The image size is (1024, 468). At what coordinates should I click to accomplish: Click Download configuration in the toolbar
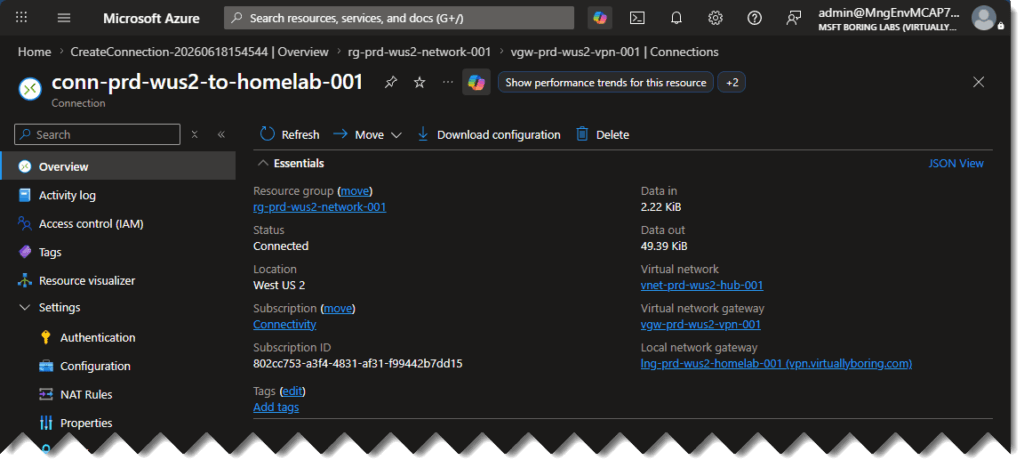click(488, 134)
